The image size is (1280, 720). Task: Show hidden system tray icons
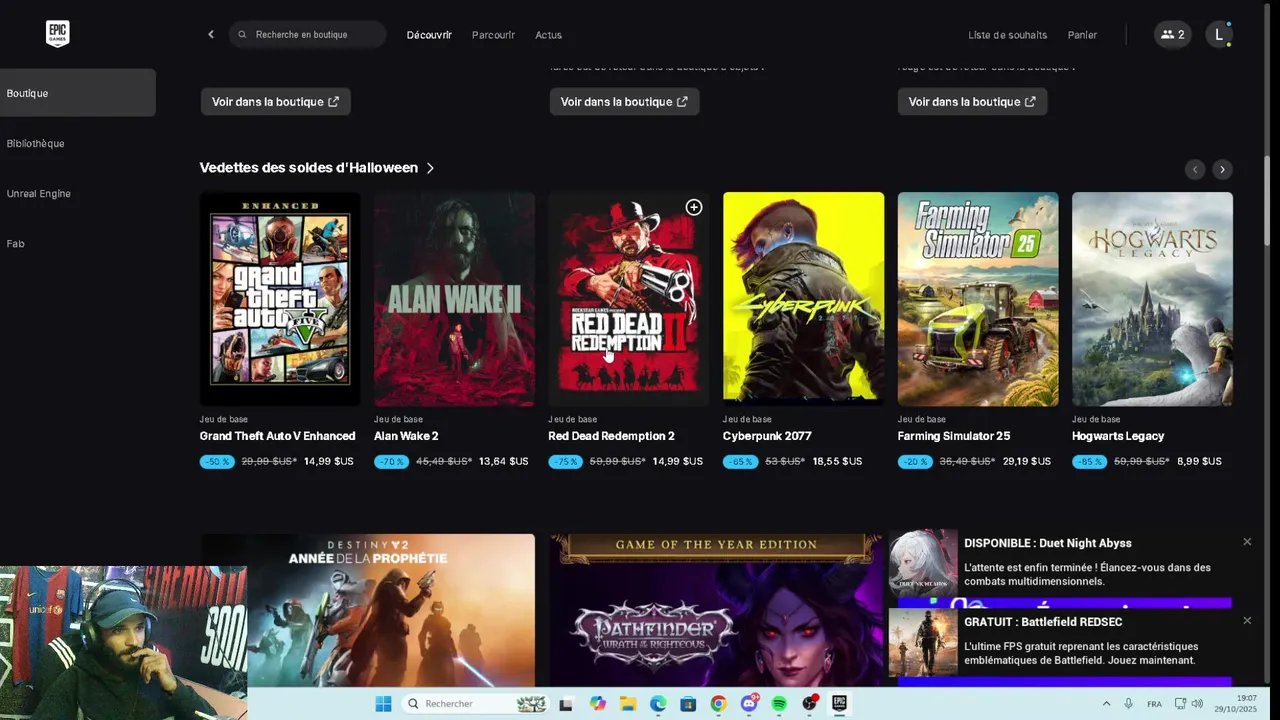(x=1106, y=704)
